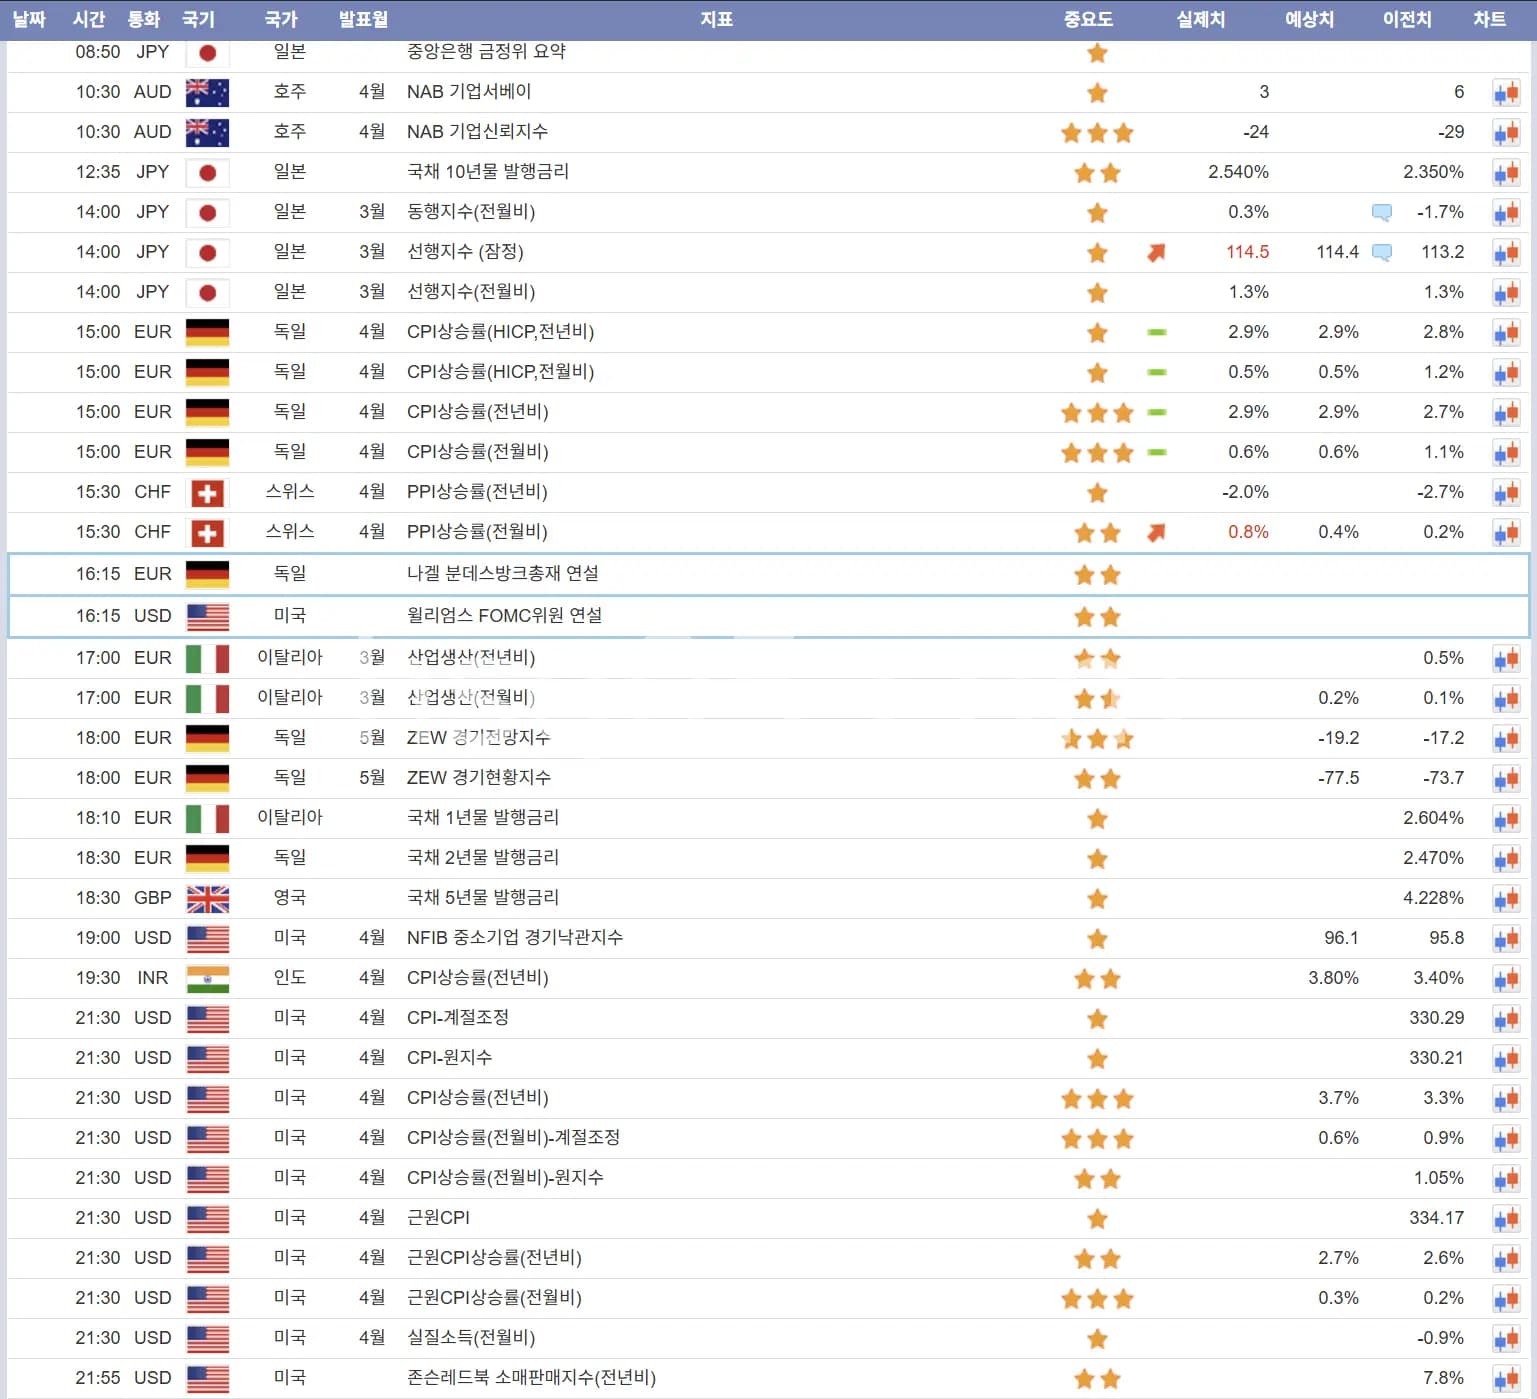Image resolution: width=1537 pixels, height=1399 pixels.
Task: Click the 중요도 column header
Action: tap(1088, 19)
